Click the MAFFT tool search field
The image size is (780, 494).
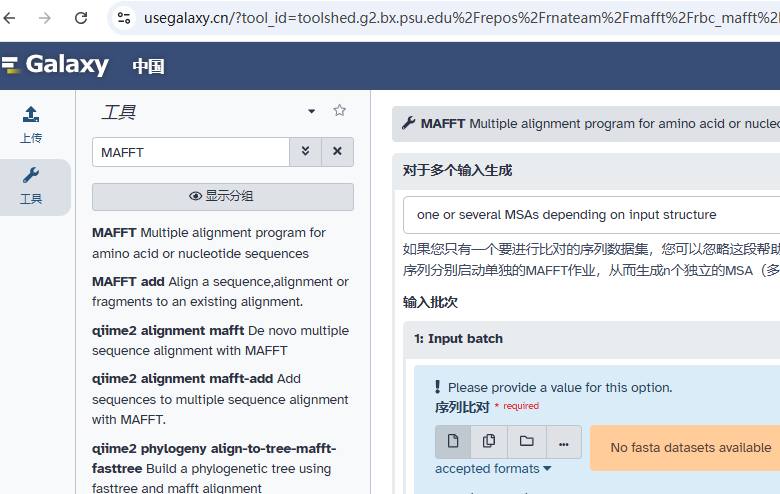(x=191, y=152)
